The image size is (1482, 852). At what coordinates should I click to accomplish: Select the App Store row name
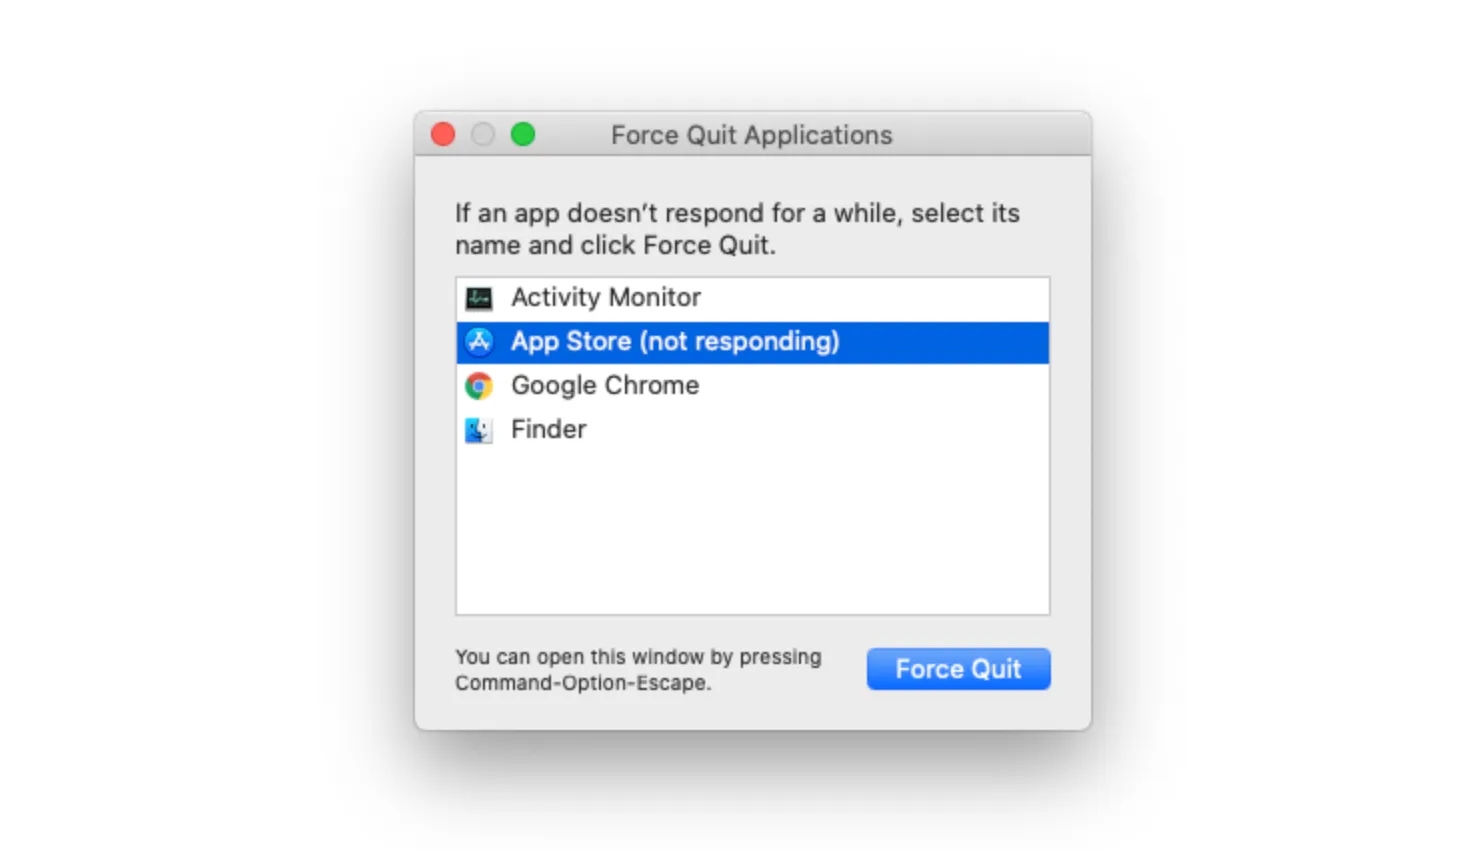(x=571, y=342)
